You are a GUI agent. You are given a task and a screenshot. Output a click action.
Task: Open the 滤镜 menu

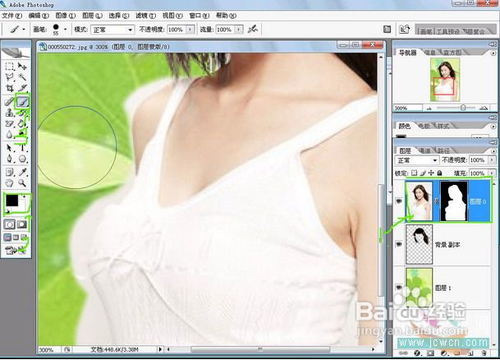[x=145, y=16]
